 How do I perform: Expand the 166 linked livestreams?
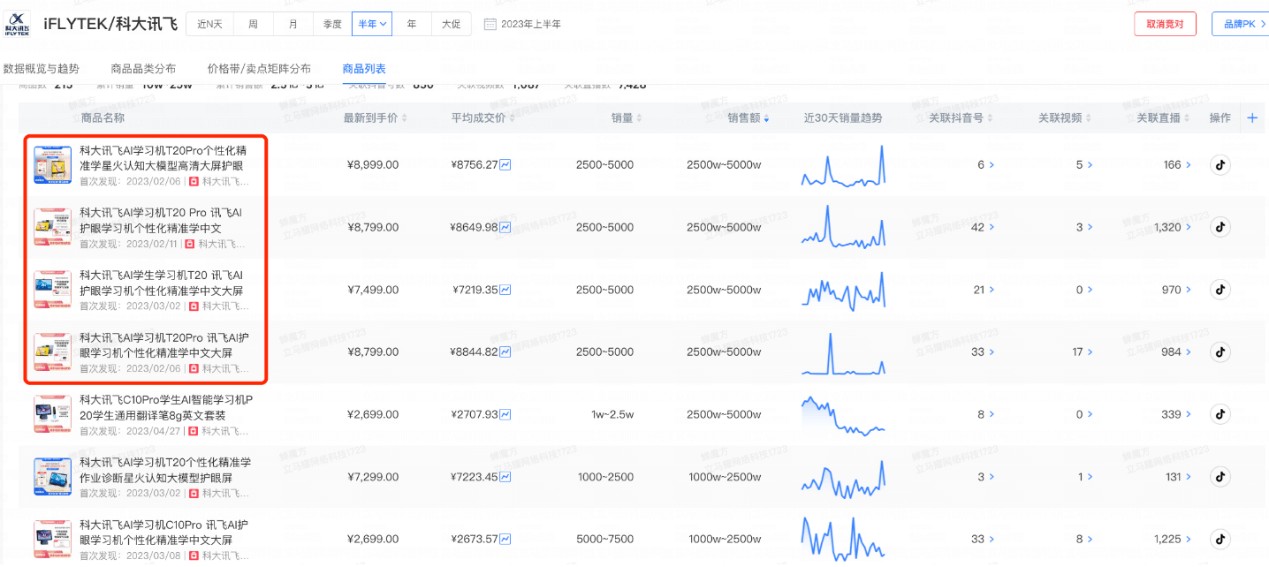pos(1178,165)
